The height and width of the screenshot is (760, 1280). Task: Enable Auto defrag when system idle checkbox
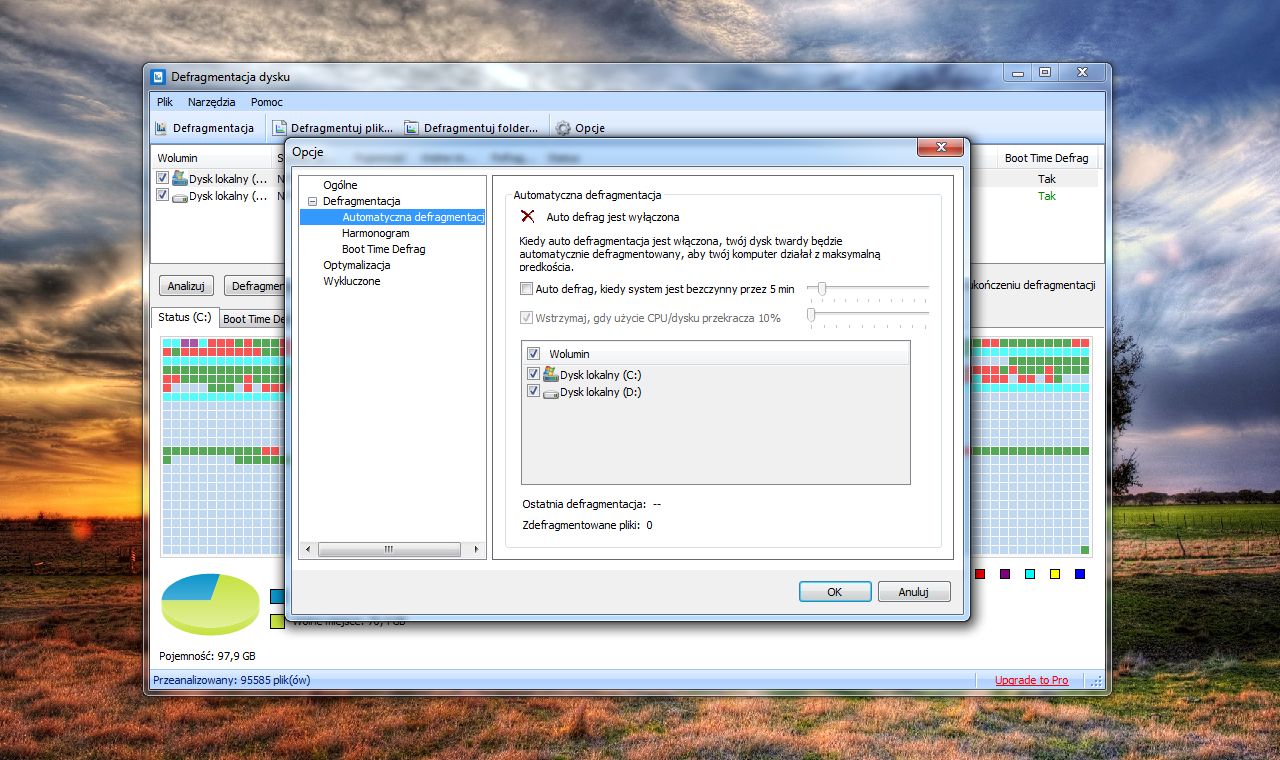(x=527, y=289)
